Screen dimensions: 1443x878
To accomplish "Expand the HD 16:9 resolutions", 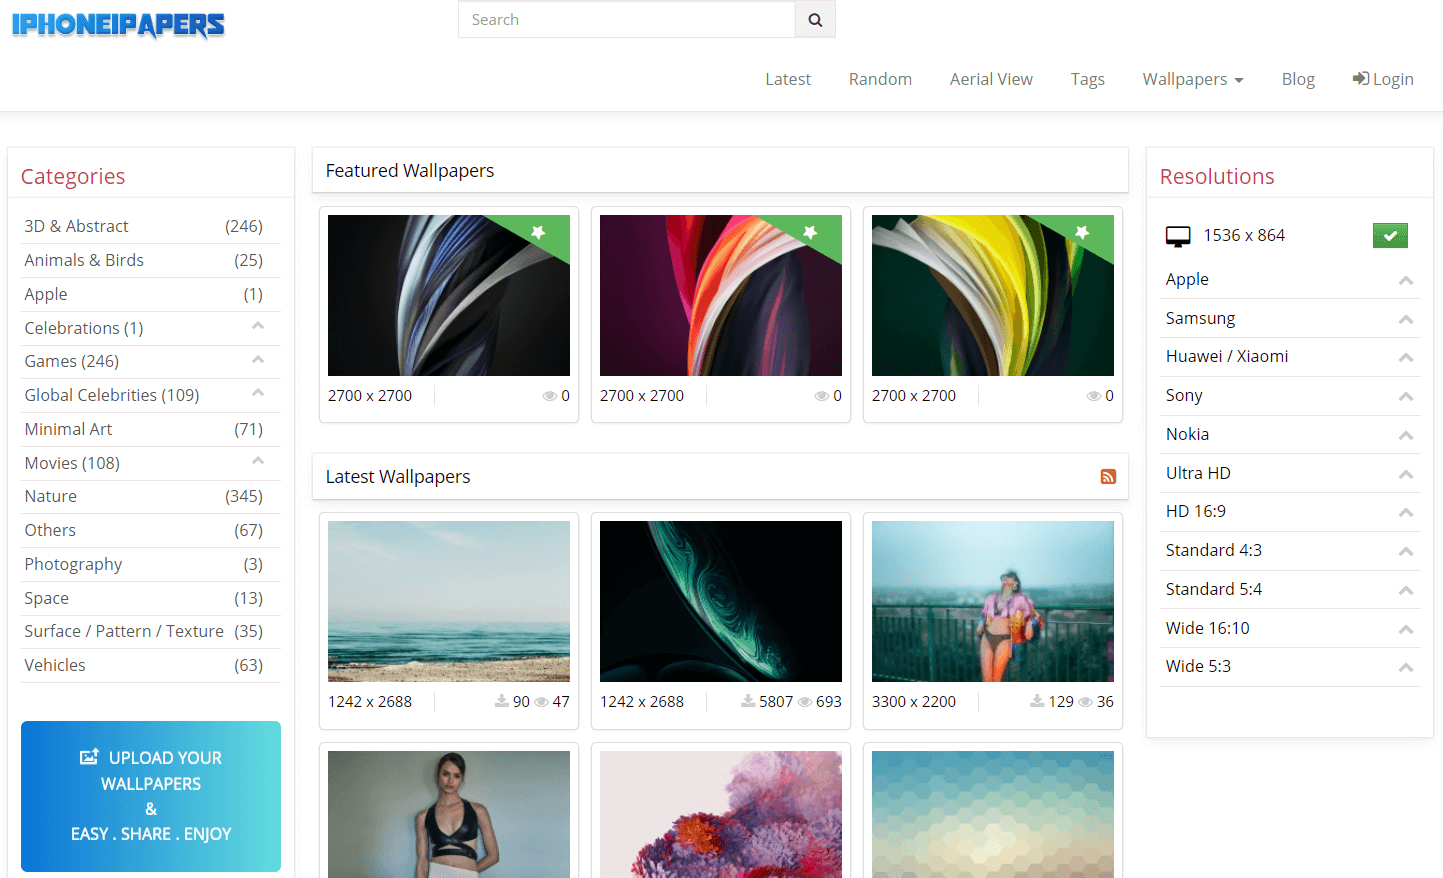I will pyautogui.click(x=1406, y=512).
